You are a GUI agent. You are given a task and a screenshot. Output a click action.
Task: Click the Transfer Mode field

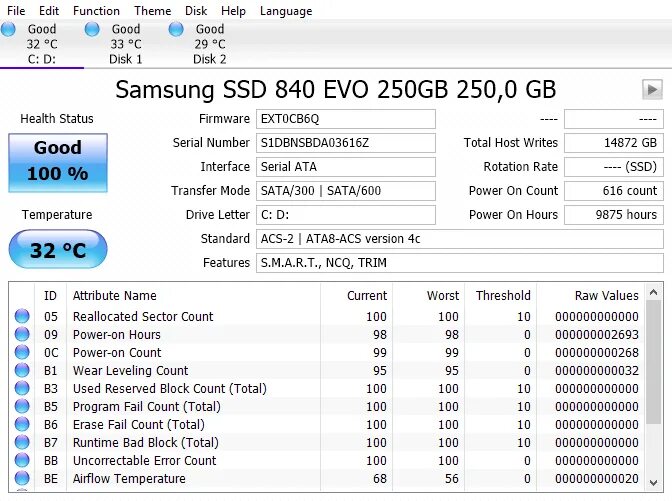pos(346,191)
